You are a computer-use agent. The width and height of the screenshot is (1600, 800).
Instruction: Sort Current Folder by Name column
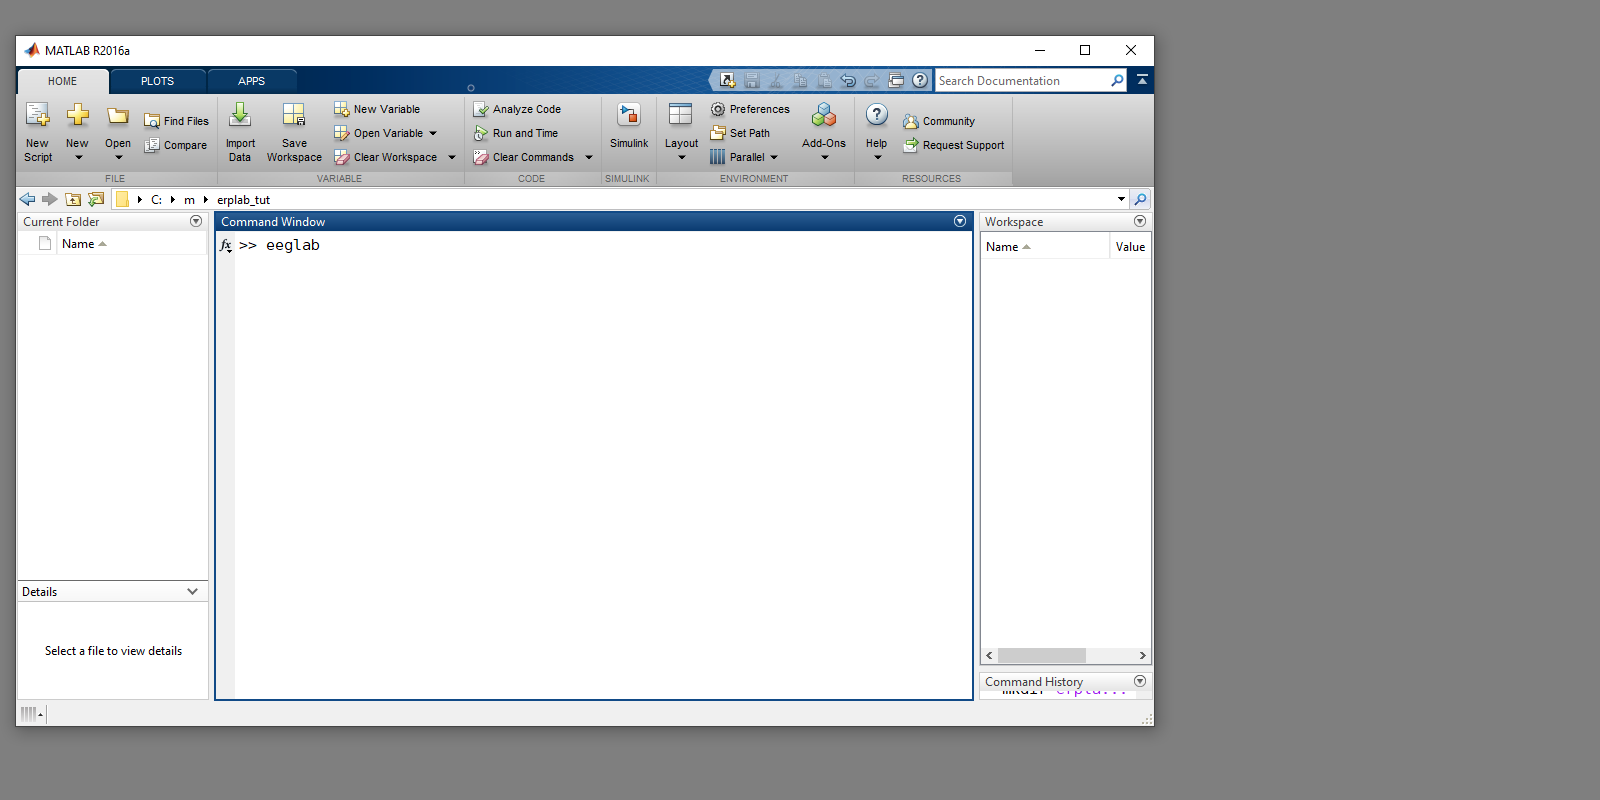(131, 244)
